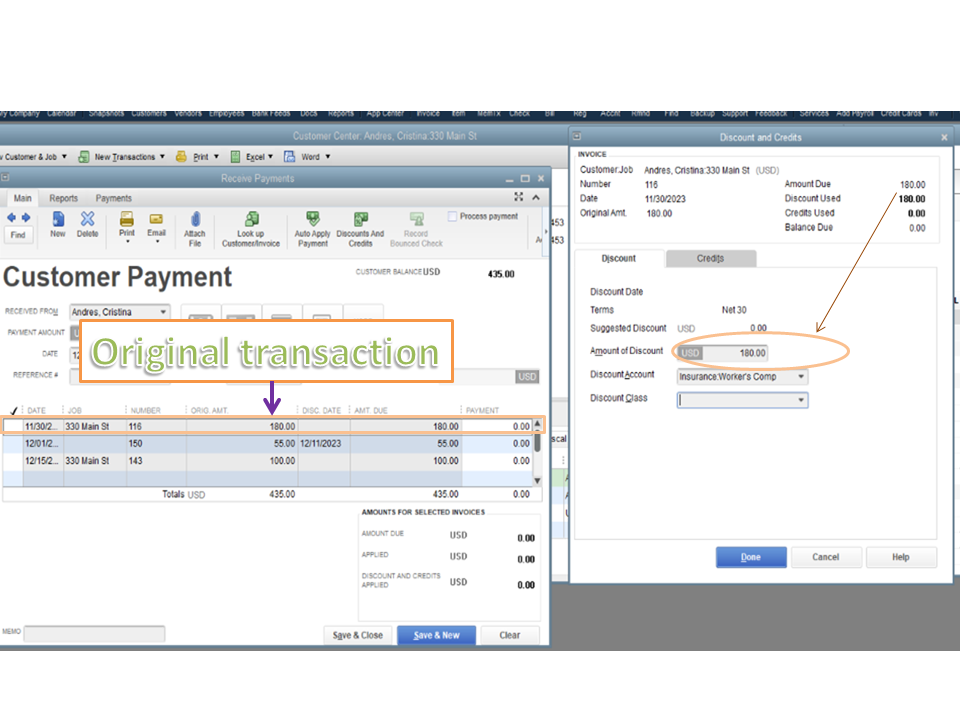Click the Find button

18,235
